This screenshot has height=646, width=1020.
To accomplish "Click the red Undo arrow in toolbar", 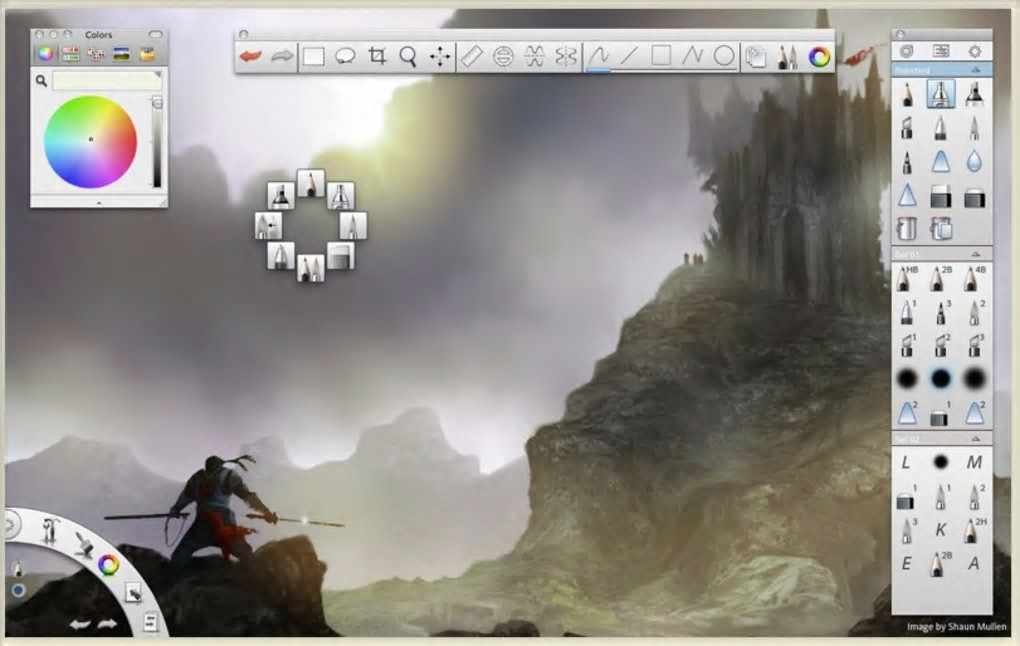I will coord(250,57).
